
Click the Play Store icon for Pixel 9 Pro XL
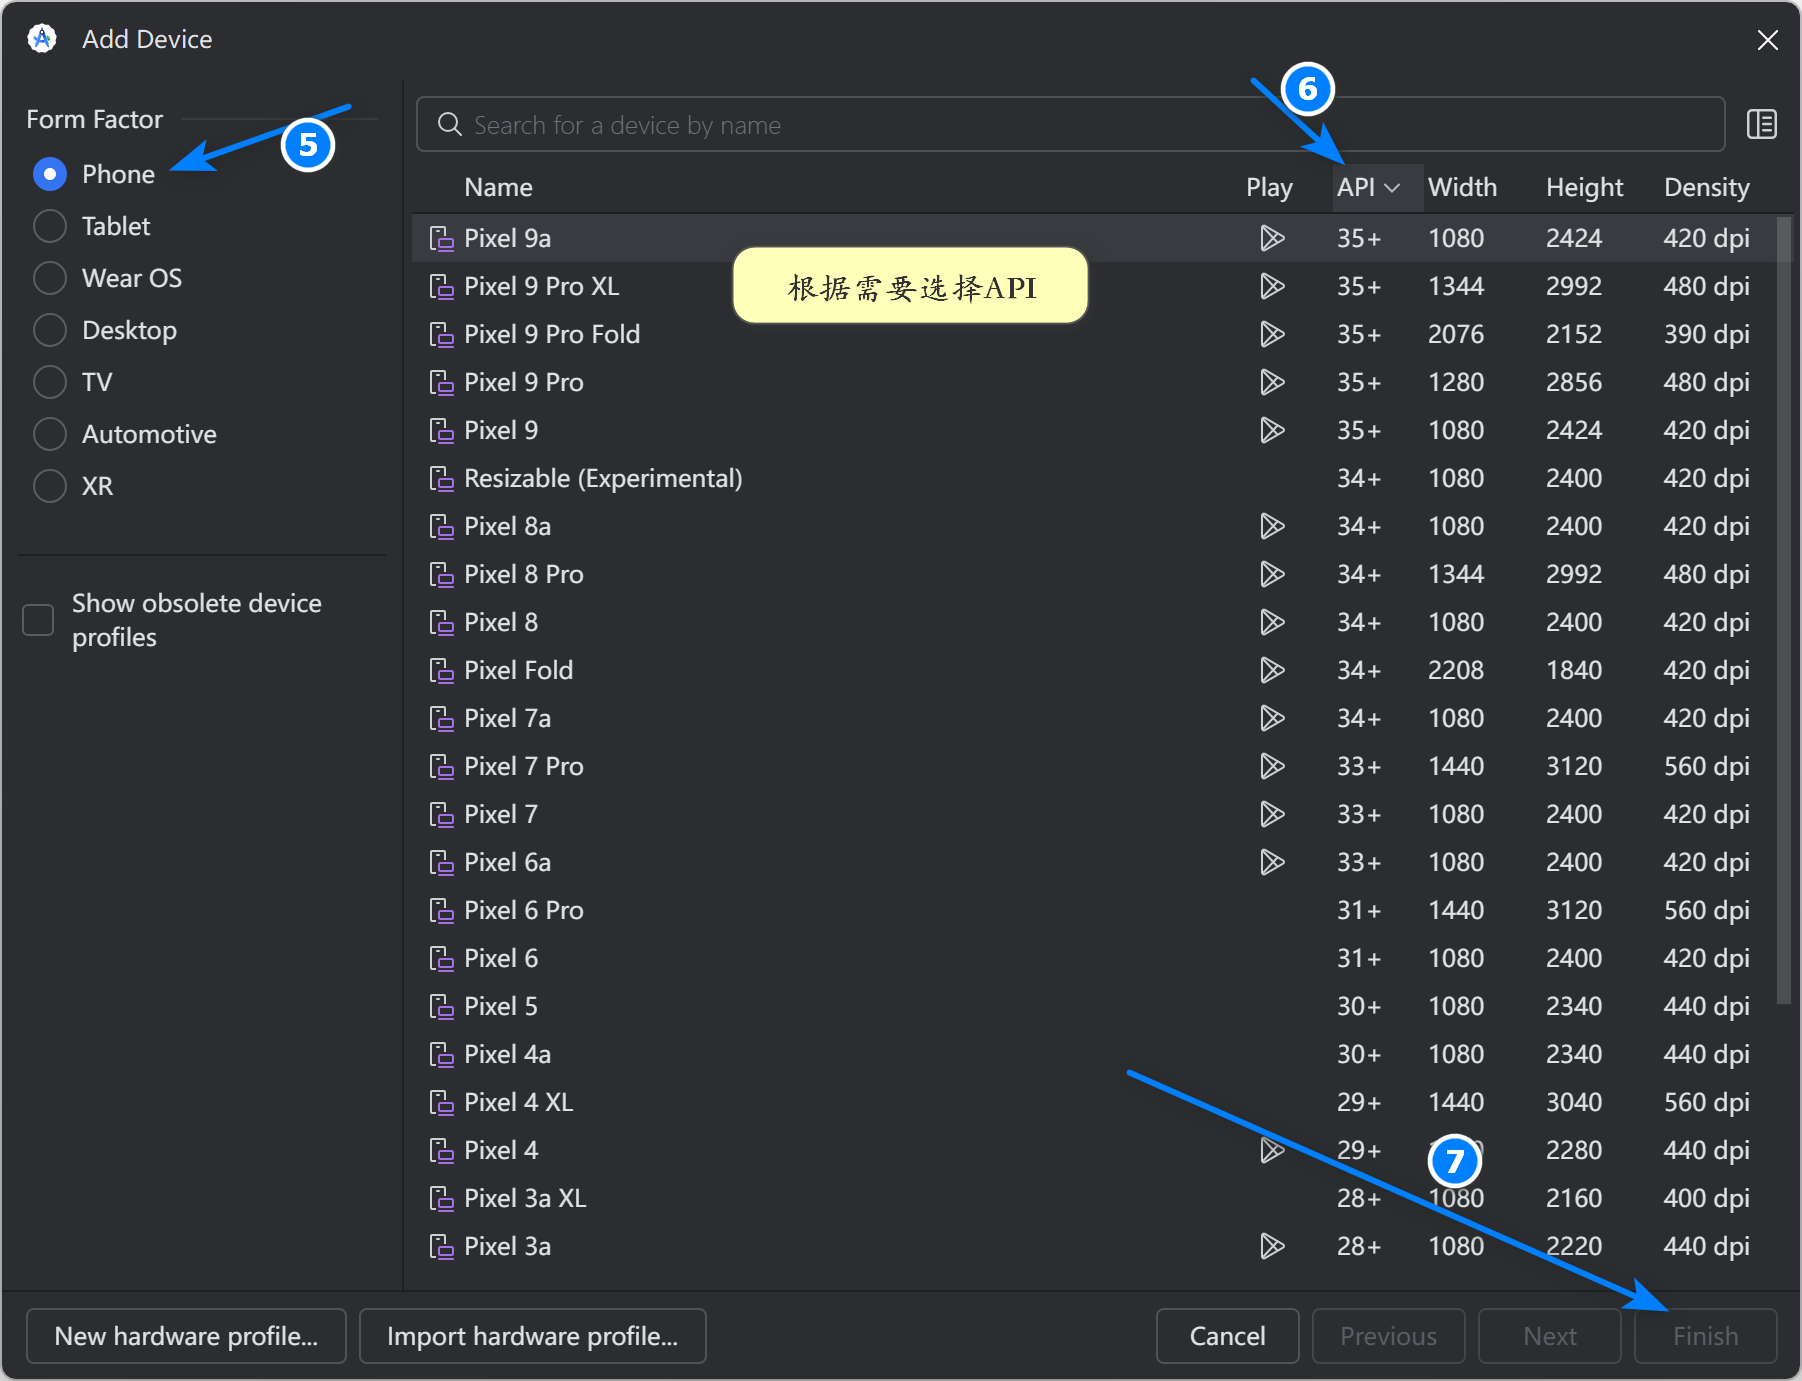click(x=1272, y=286)
